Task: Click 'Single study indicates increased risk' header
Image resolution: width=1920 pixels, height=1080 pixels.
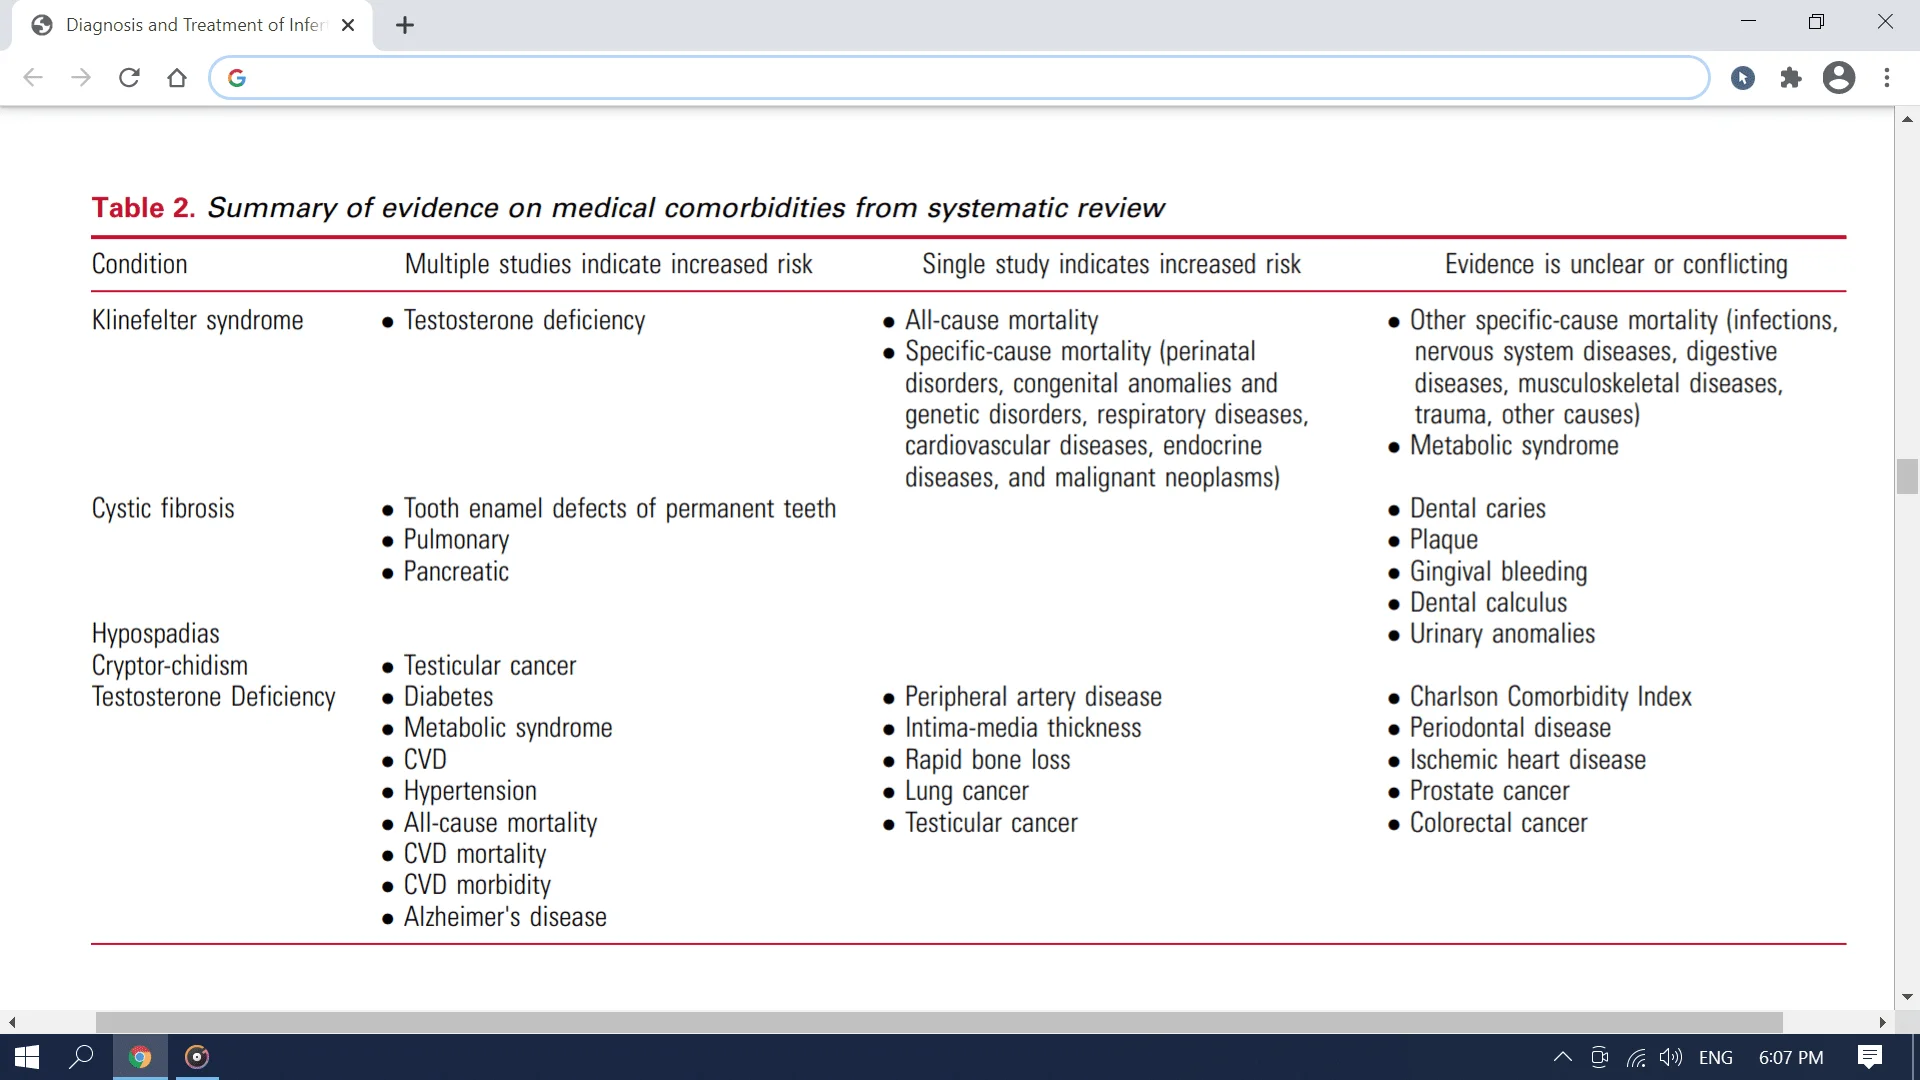Action: point(1111,264)
